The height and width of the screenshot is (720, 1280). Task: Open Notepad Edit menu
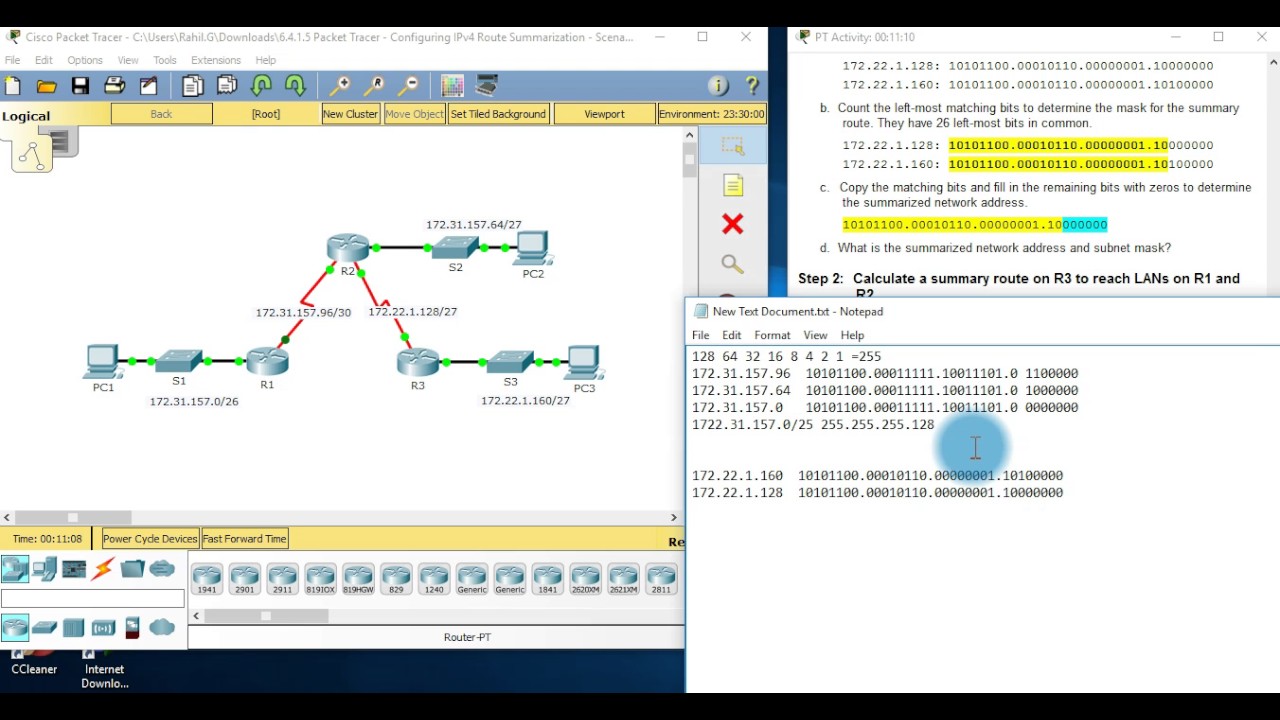pyautogui.click(x=732, y=335)
